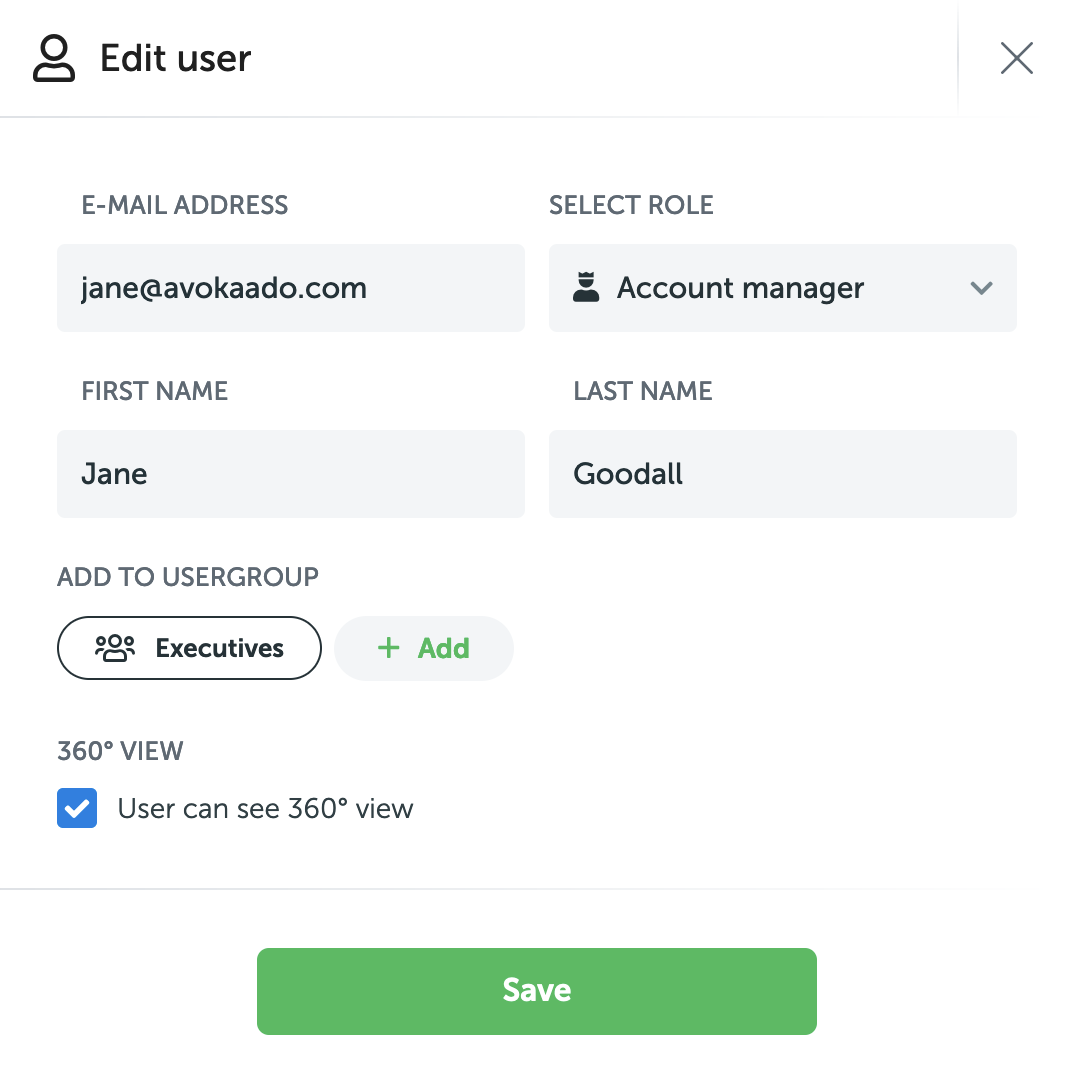1074x1088 pixels.
Task: Click the account manager role icon
Action: coord(586,288)
